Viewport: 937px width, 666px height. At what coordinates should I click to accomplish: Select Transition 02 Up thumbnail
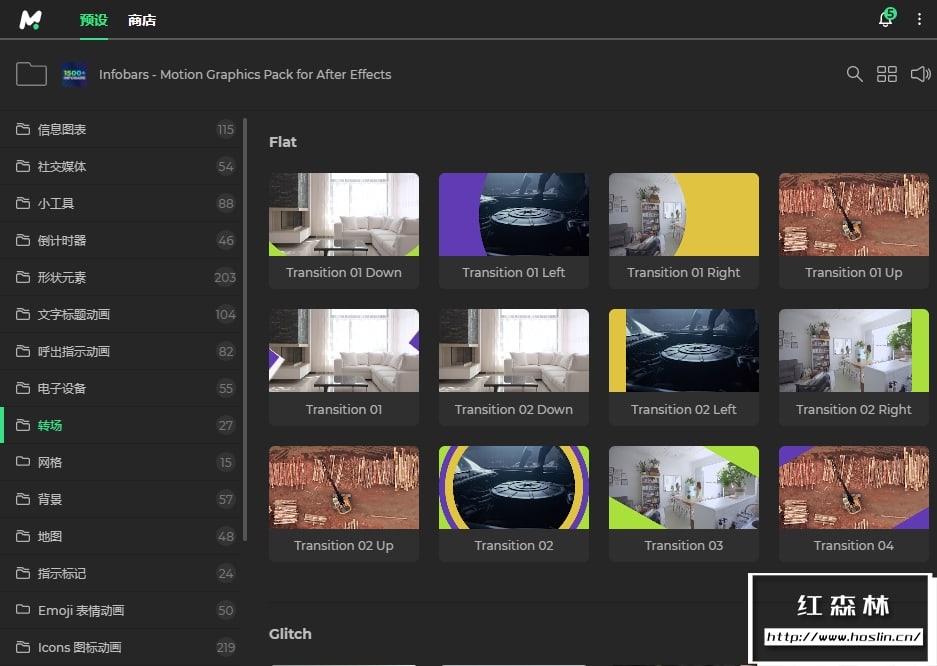tap(344, 487)
